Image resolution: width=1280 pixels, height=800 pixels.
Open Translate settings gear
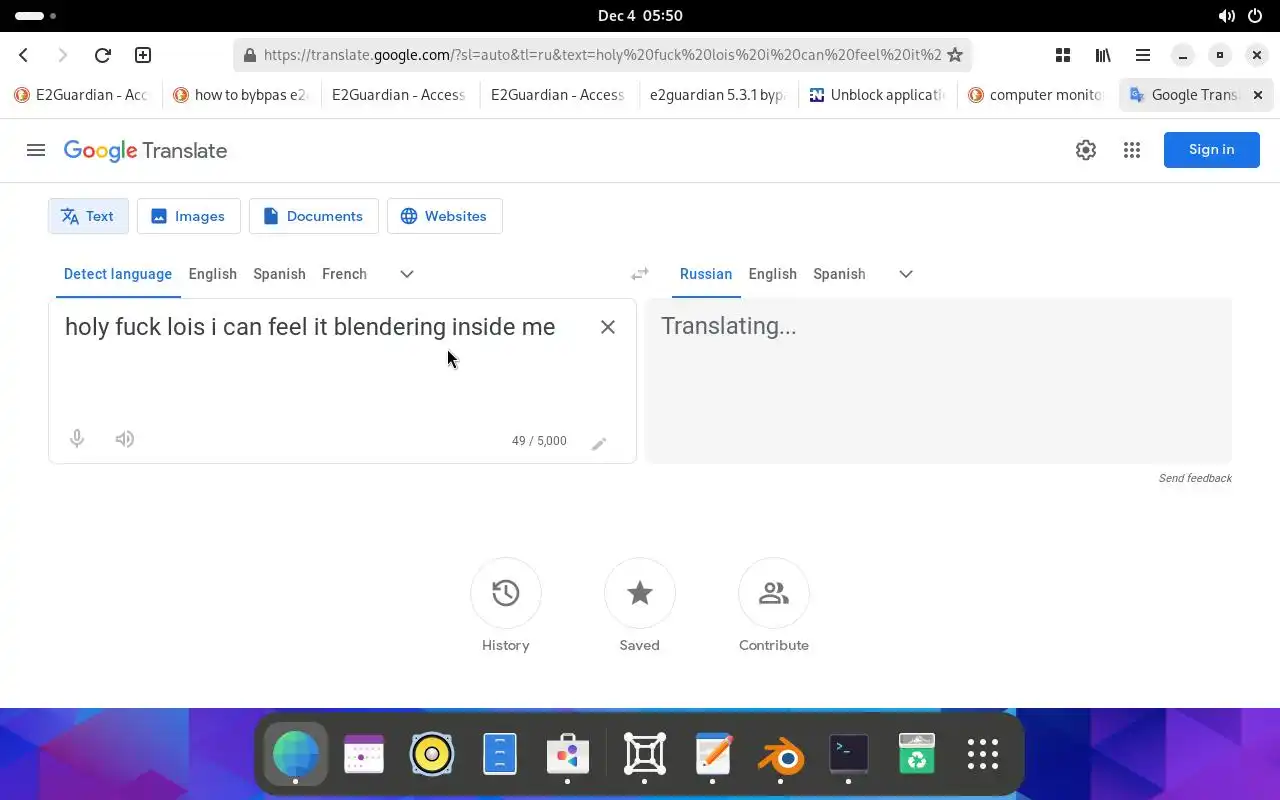[x=1086, y=150]
